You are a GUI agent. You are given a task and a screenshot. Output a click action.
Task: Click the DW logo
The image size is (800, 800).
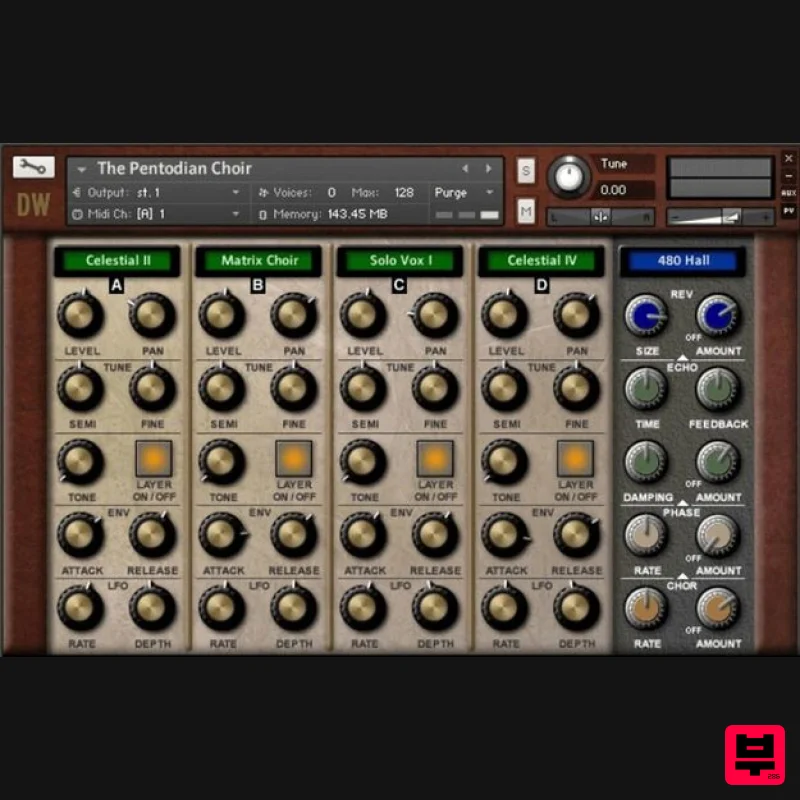33,204
